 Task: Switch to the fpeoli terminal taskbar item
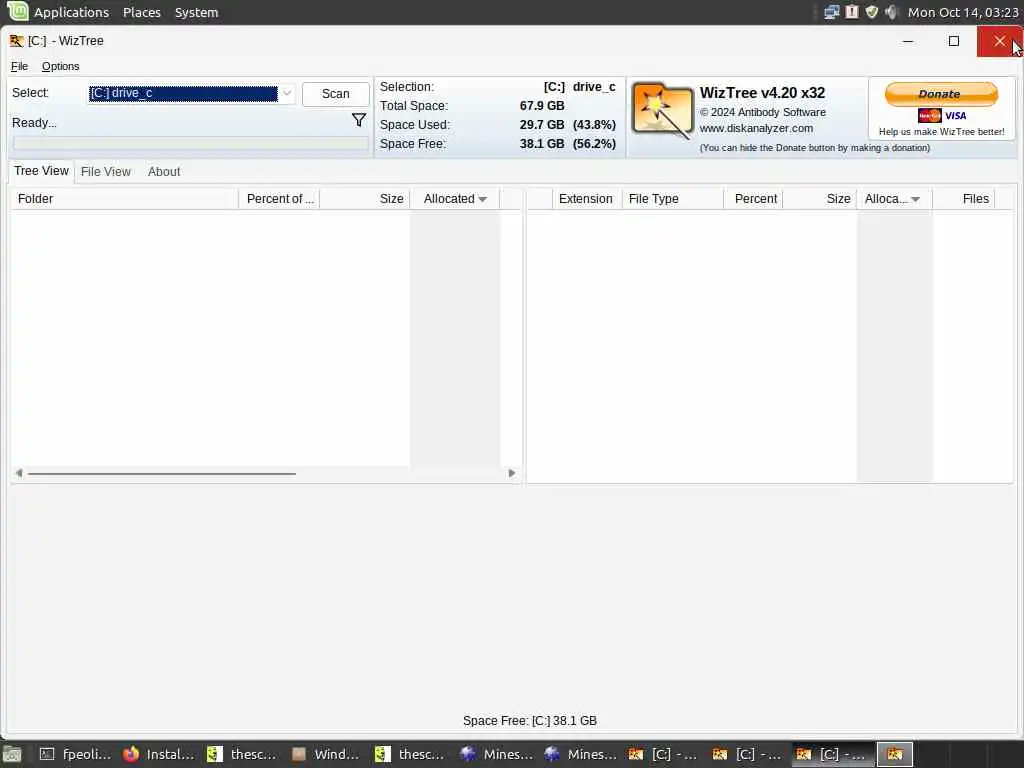point(74,754)
